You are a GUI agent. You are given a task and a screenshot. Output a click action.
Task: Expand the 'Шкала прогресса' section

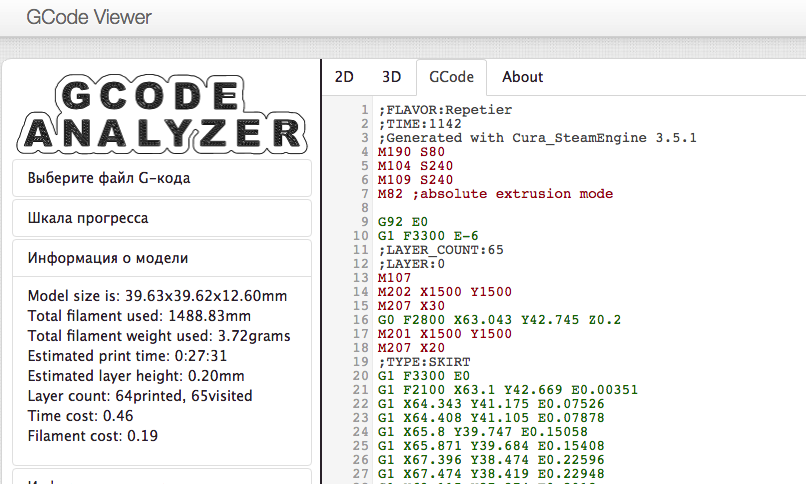point(162,218)
